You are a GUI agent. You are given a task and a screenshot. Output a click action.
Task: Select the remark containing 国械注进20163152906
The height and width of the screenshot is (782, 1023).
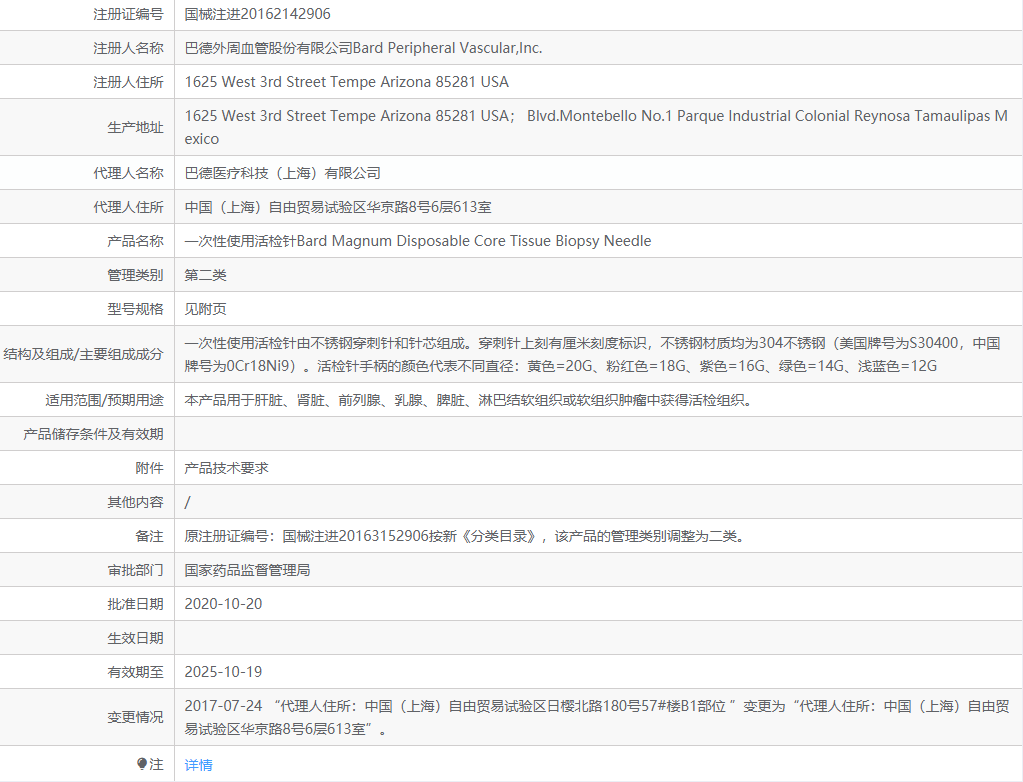pyautogui.click(x=465, y=535)
